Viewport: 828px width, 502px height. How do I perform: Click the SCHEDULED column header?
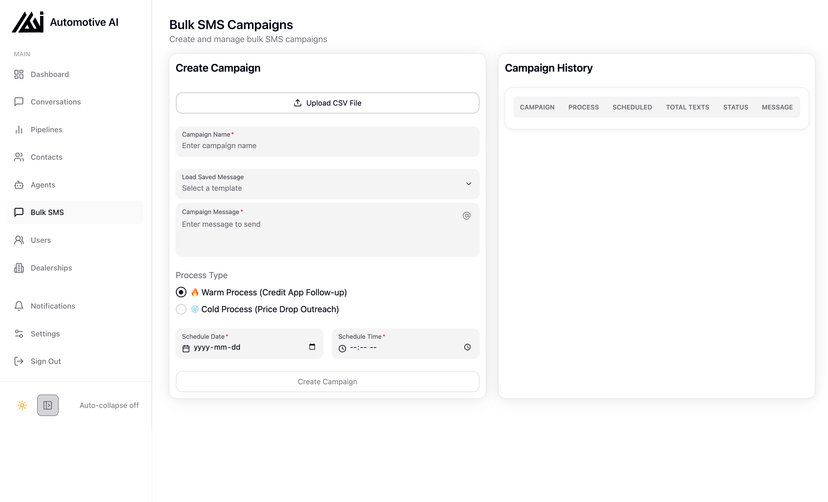coord(632,107)
